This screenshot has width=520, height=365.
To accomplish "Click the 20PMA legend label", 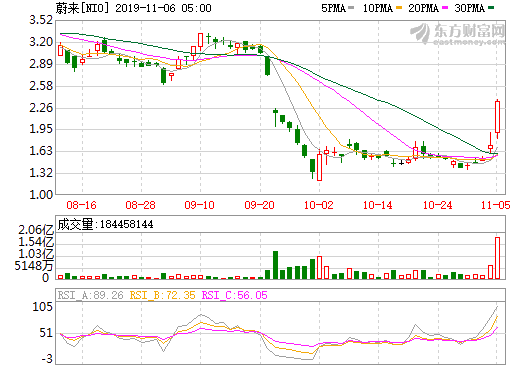I will [423, 8].
